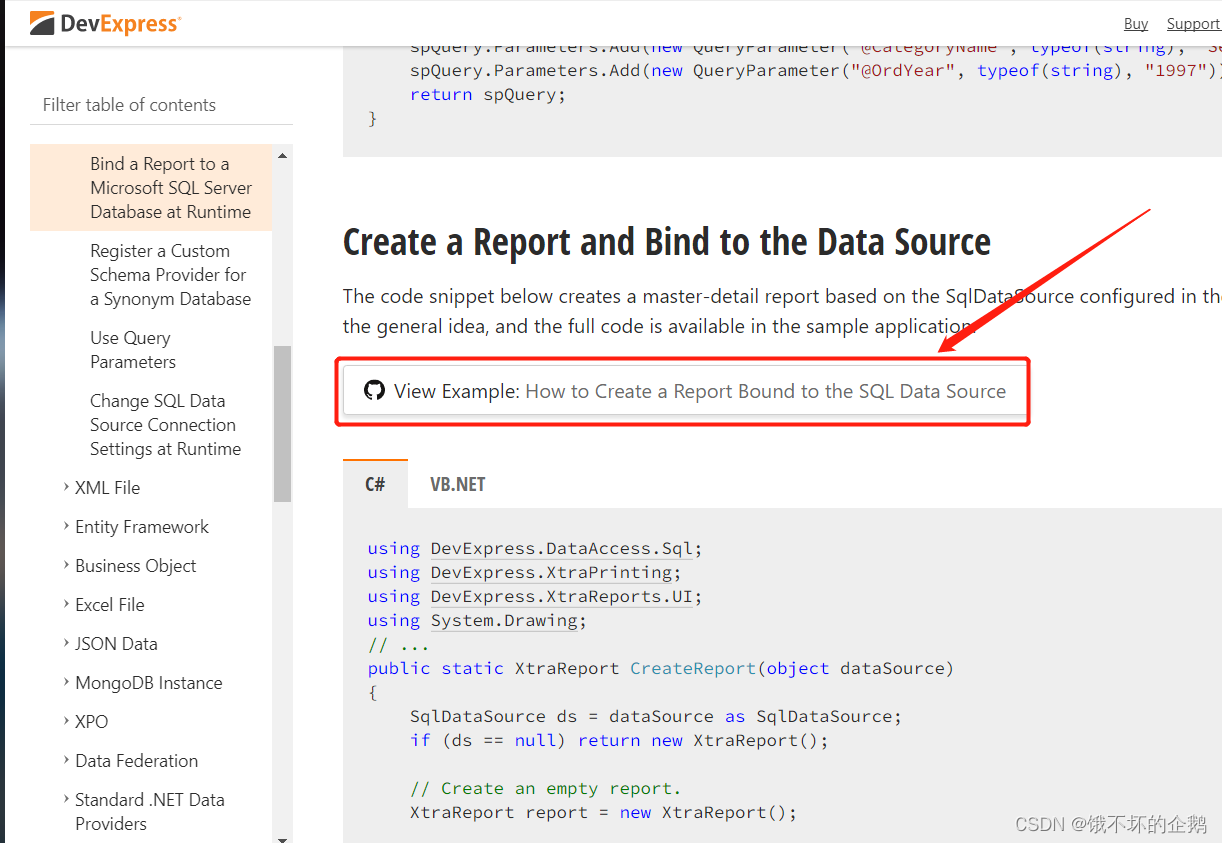Open the Business Object topic
Screen dimensions: 1222x843
(x=136, y=566)
